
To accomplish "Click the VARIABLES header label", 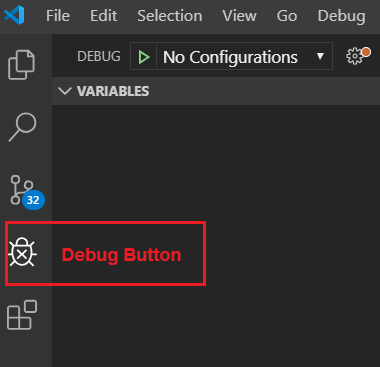I will point(113,91).
